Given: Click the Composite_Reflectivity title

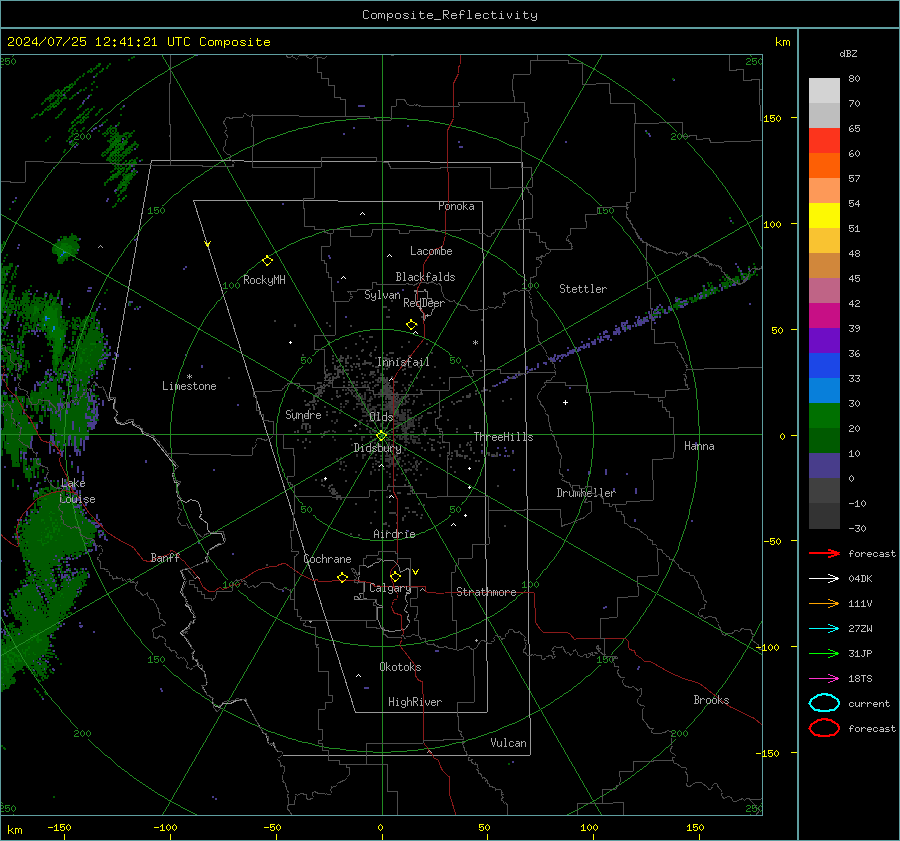Looking at the screenshot, I should [450, 15].
